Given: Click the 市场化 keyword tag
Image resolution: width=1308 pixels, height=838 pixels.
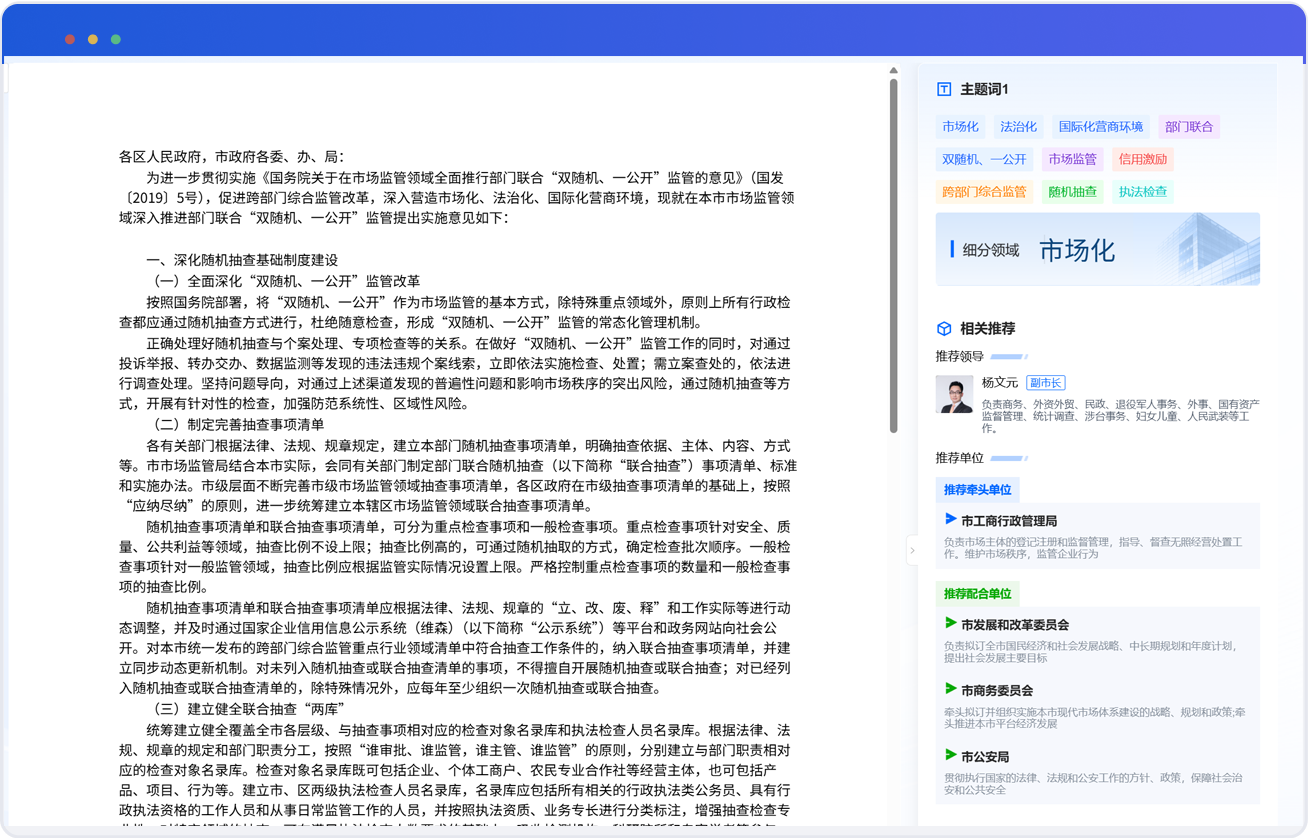Looking at the screenshot, I should coord(960,127).
